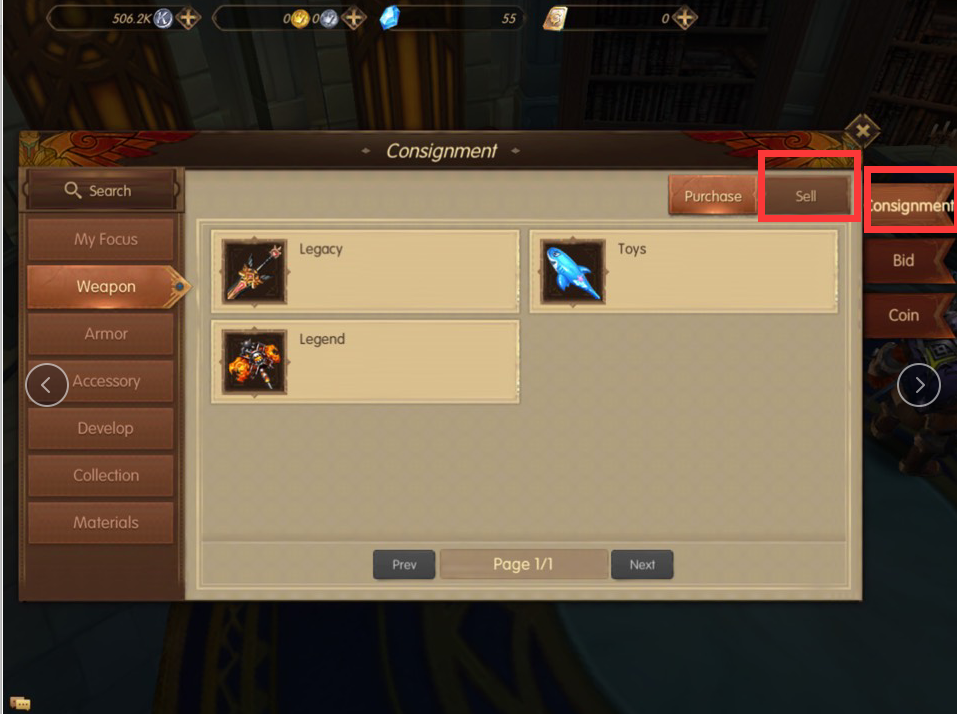Click the Search field
957x714 pixels.
(x=101, y=190)
